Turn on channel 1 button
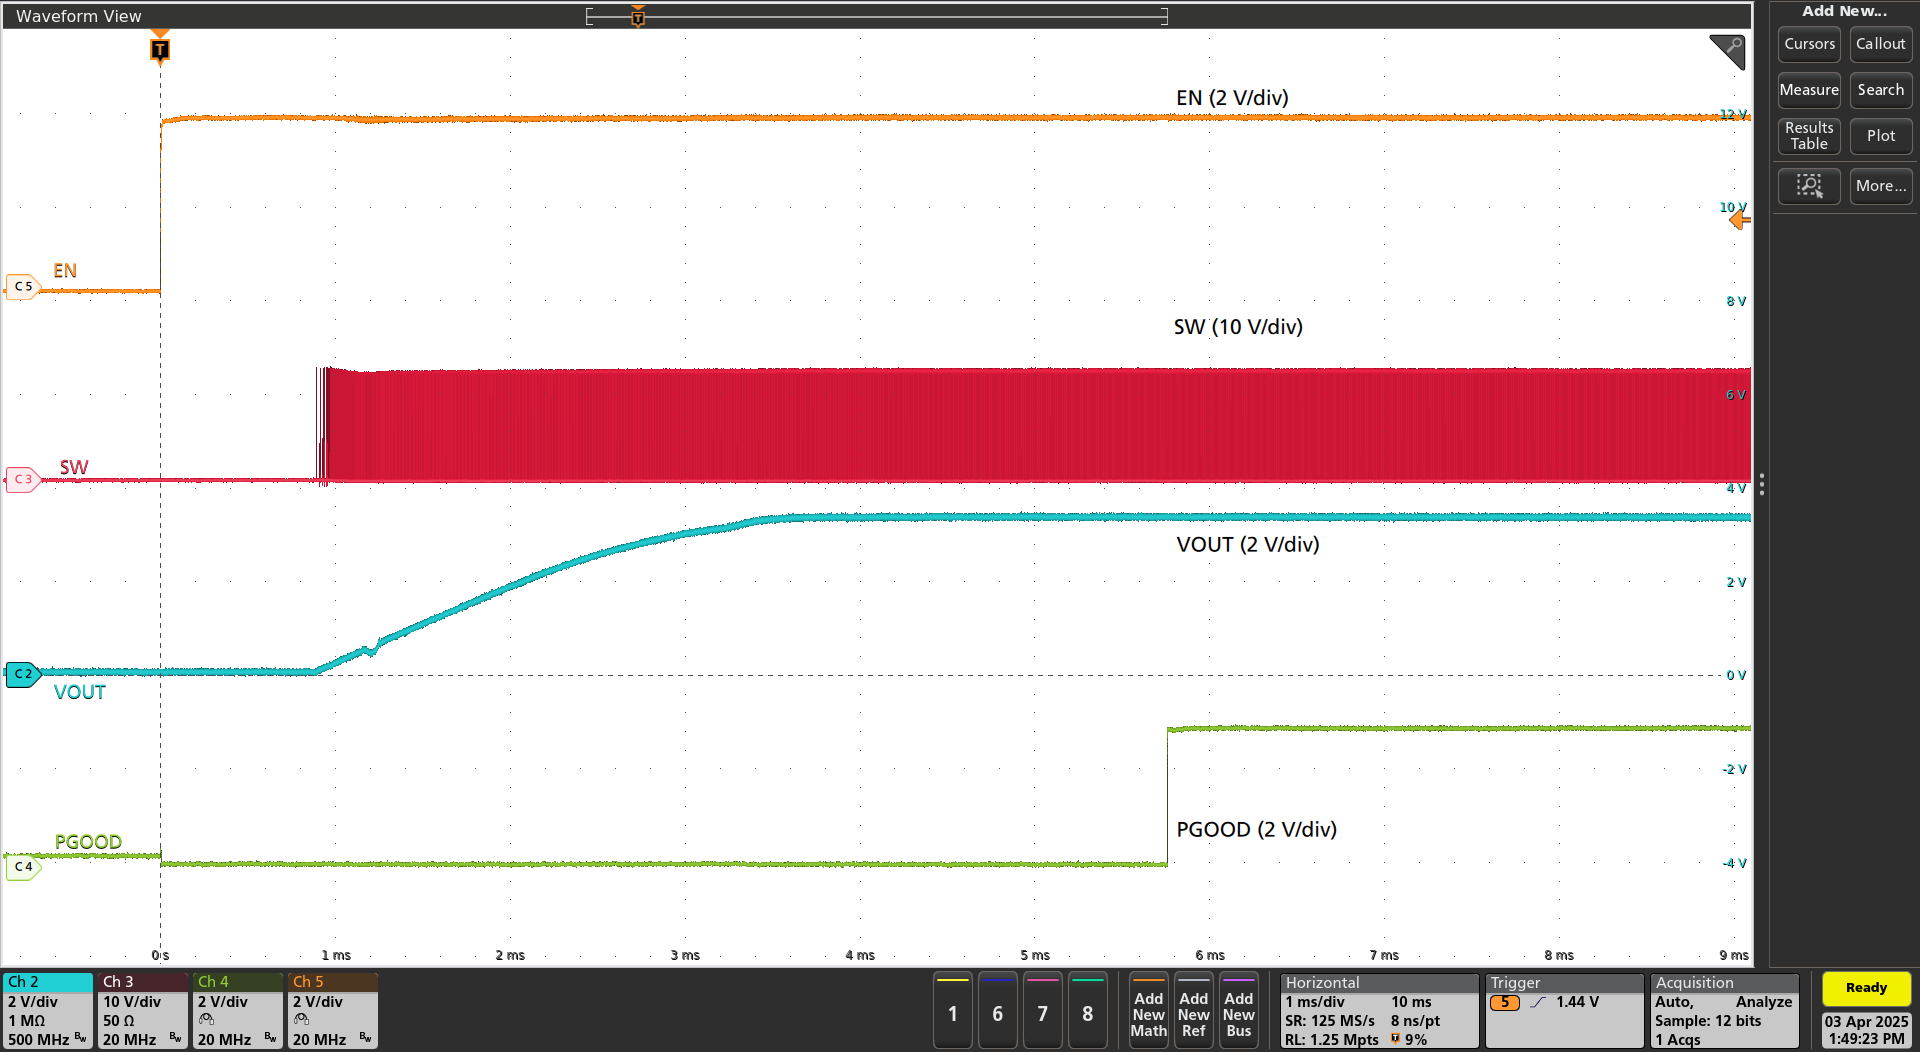Viewport: 1920px width, 1052px height. pos(952,1013)
